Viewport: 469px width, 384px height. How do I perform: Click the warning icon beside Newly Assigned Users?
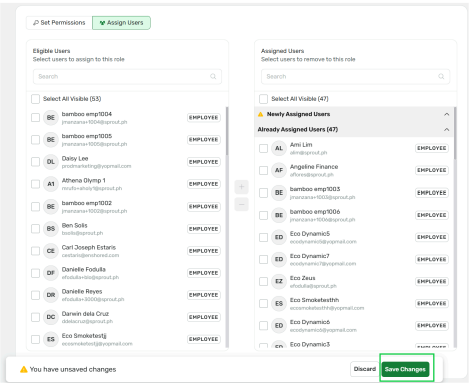click(x=261, y=114)
